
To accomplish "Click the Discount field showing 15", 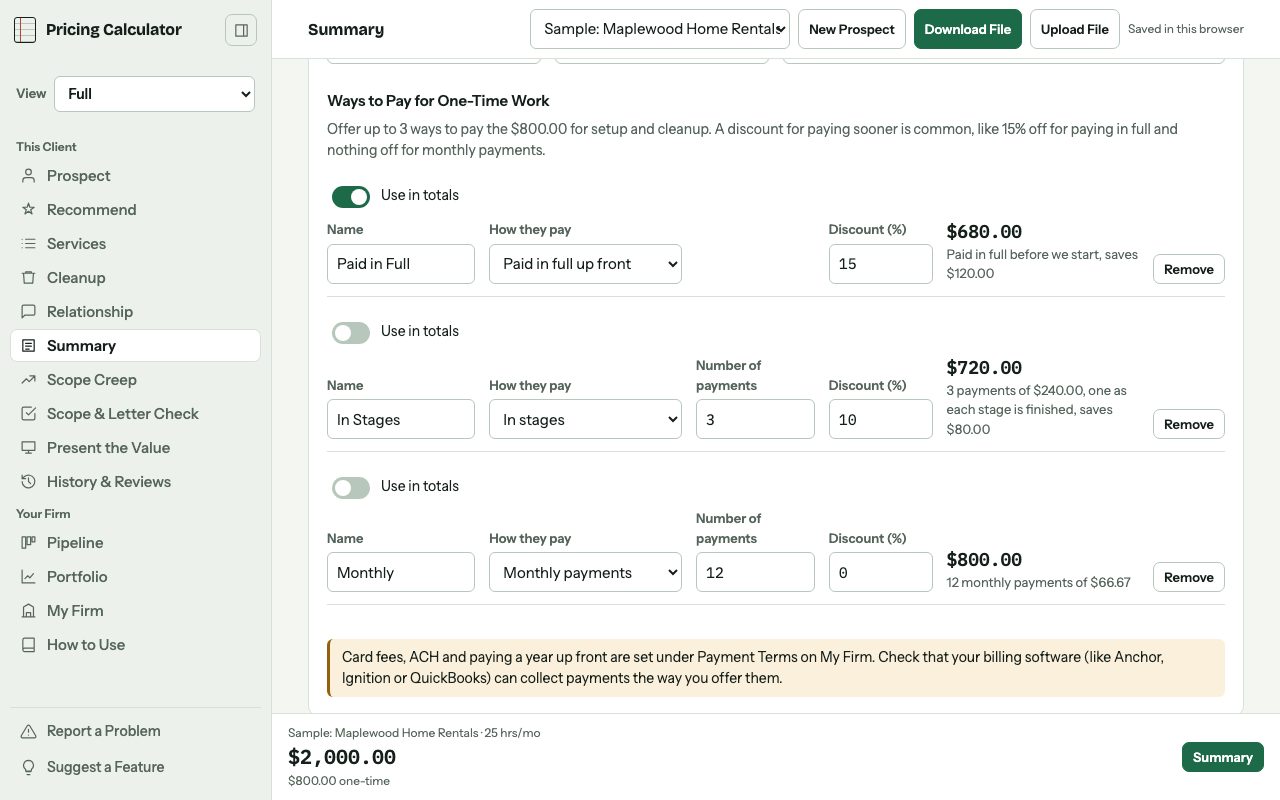I will click(x=881, y=264).
